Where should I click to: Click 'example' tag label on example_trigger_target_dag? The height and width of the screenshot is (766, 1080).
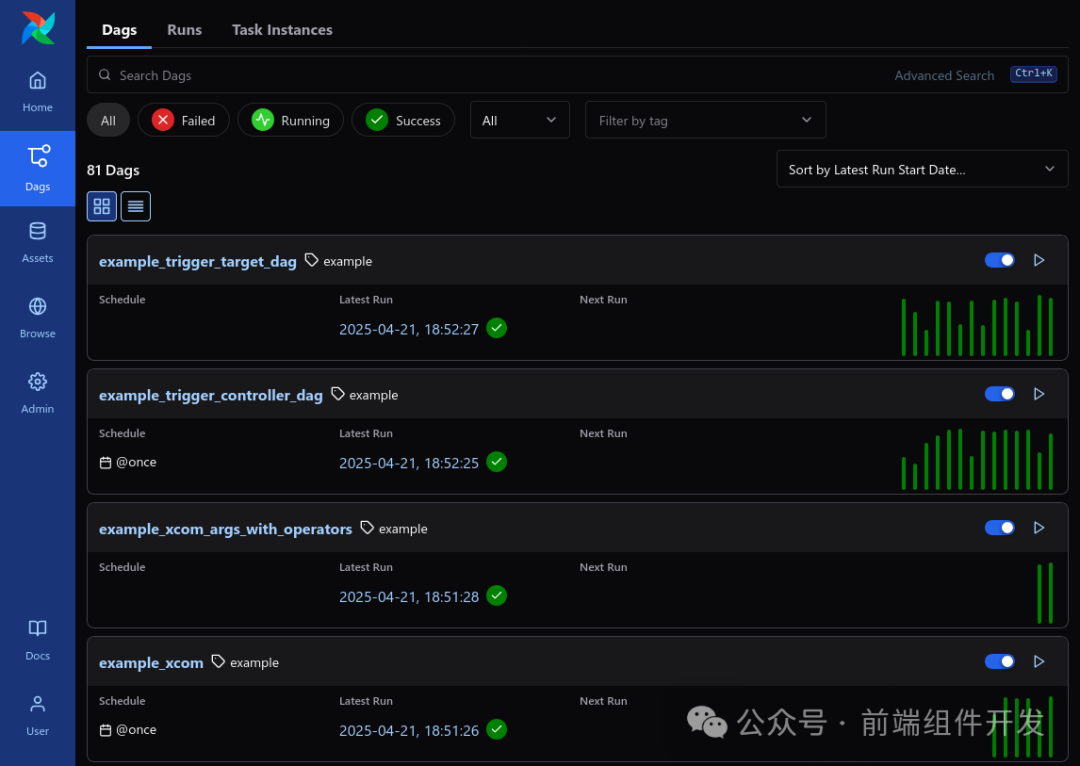point(347,261)
